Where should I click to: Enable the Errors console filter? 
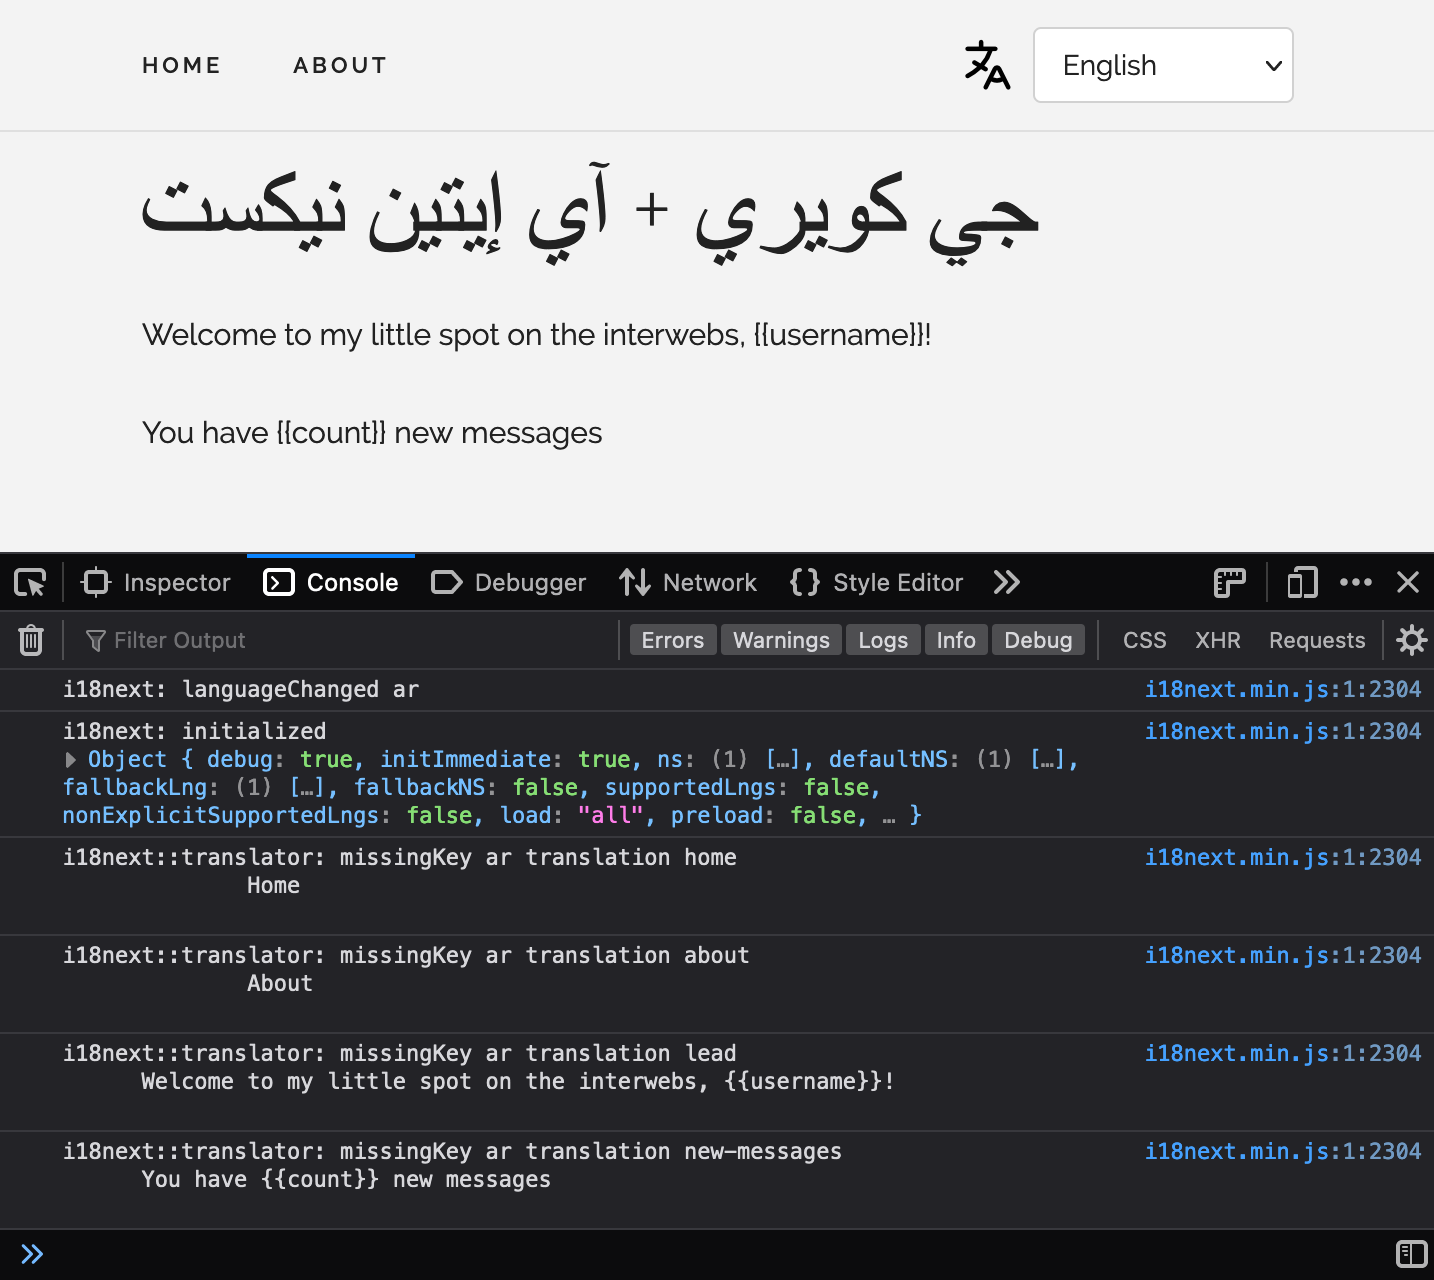click(672, 639)
